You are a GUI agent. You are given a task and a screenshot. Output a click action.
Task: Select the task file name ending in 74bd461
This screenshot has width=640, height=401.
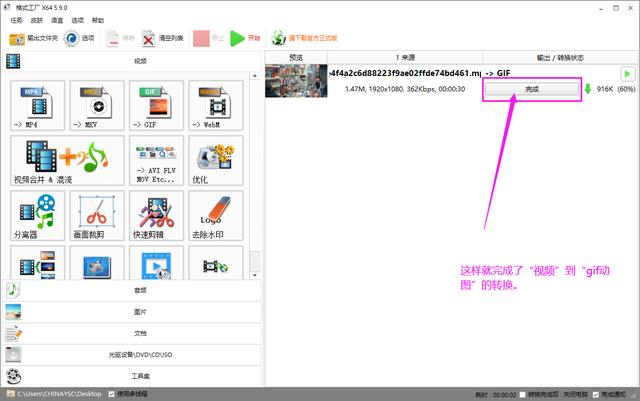click(x=405, y=73)
